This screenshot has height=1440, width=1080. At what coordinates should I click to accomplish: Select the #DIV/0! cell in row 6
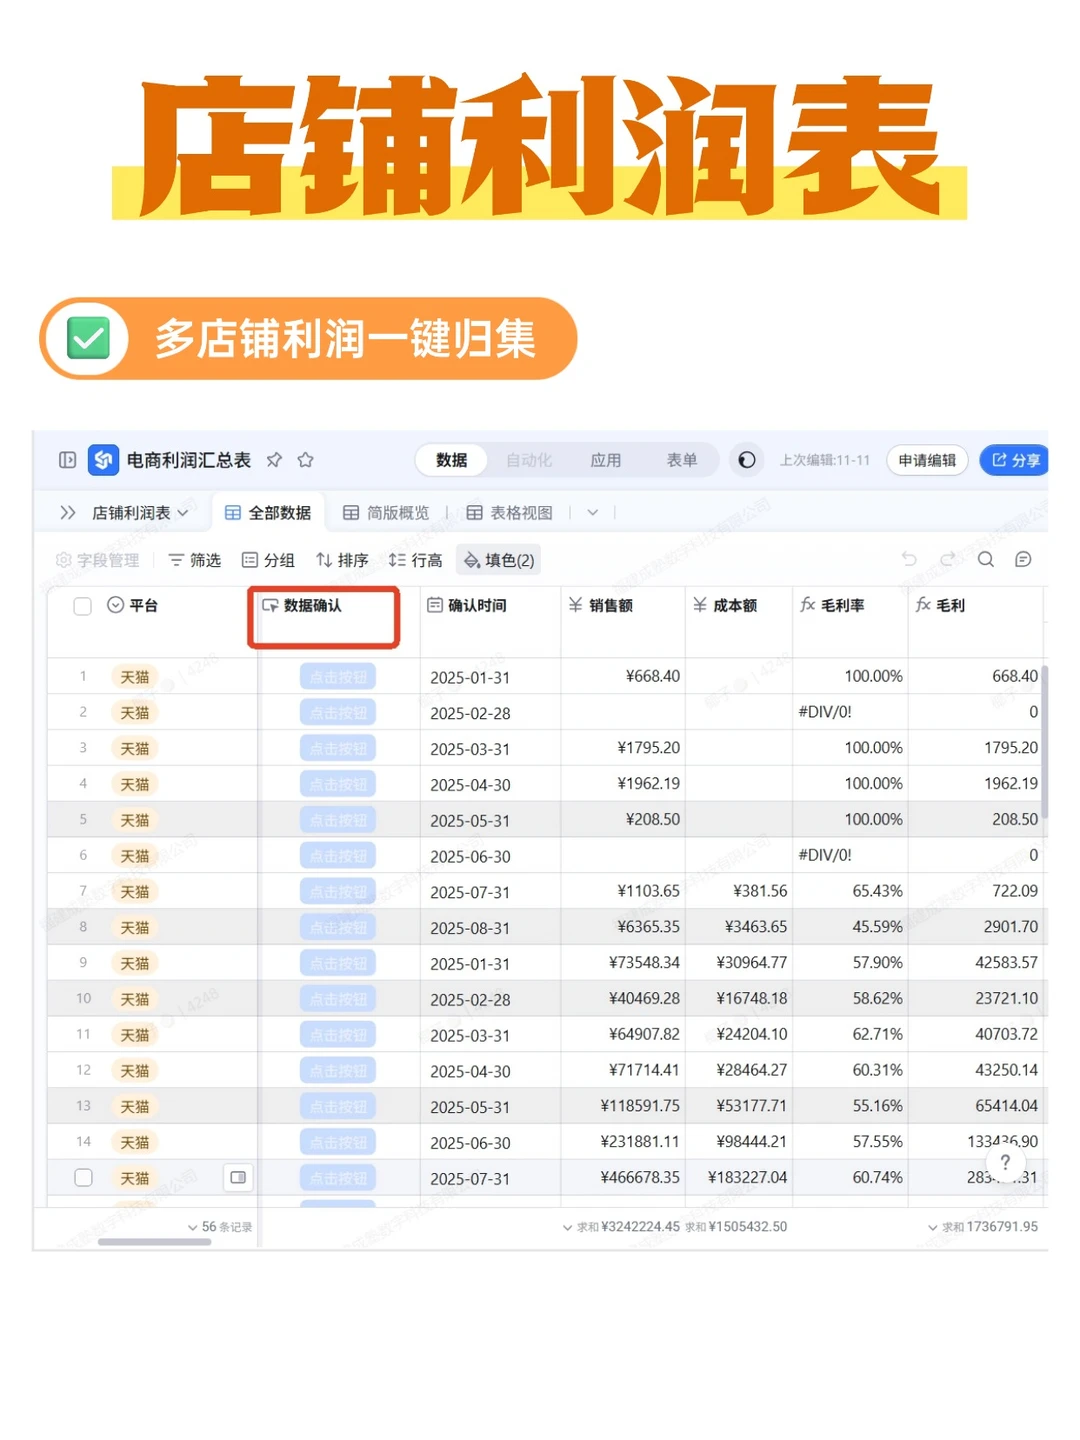point(850,855)
